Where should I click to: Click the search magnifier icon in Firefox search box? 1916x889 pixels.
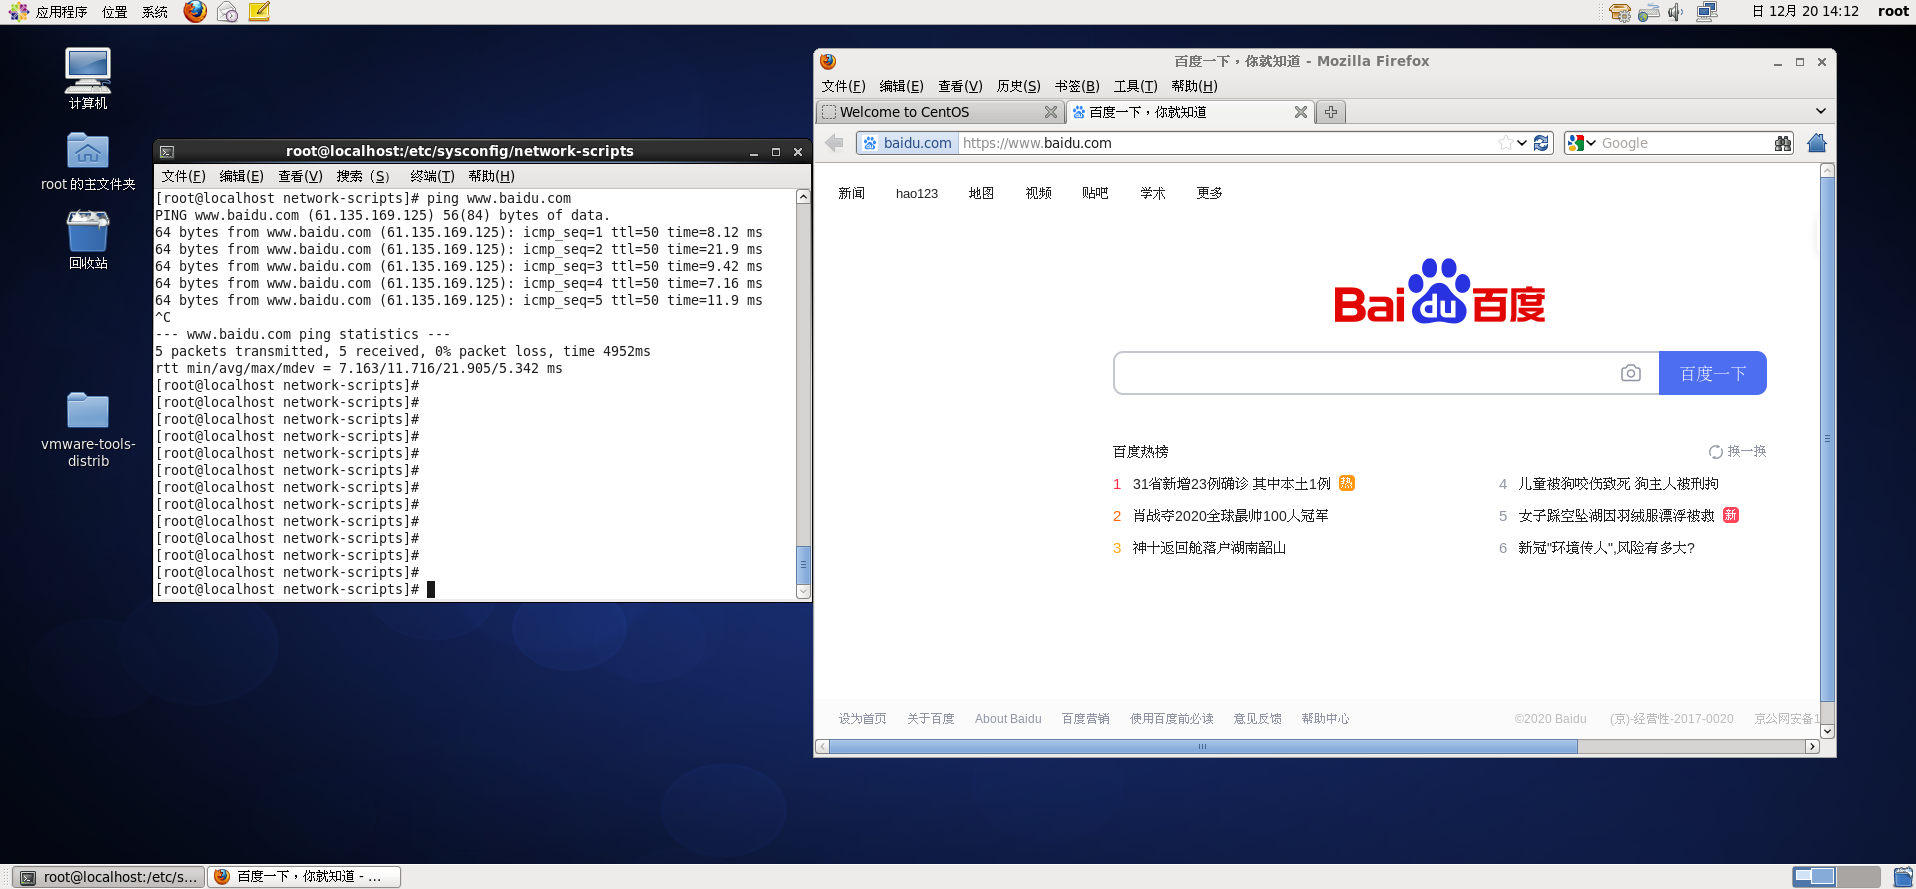coord(1782,143)
